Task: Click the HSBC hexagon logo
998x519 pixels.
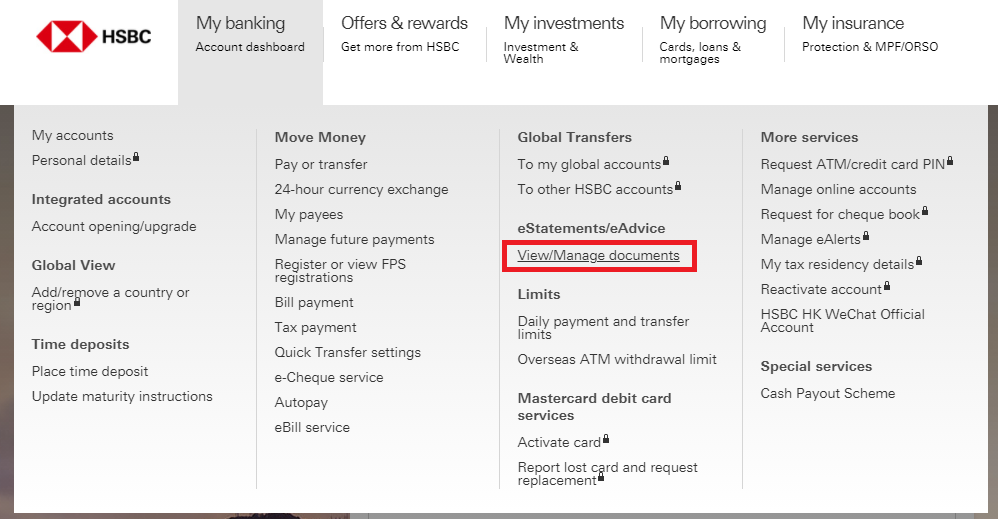Action: tap(67, 38)
